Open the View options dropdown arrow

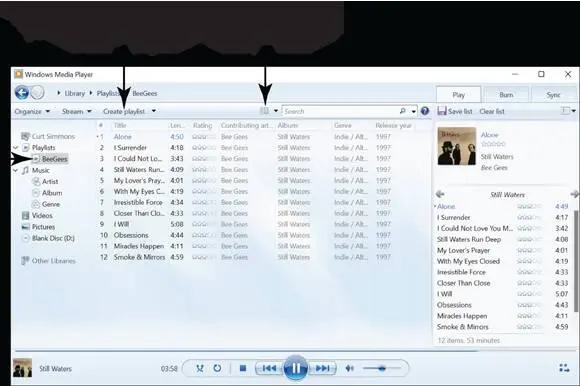point(276,111)
